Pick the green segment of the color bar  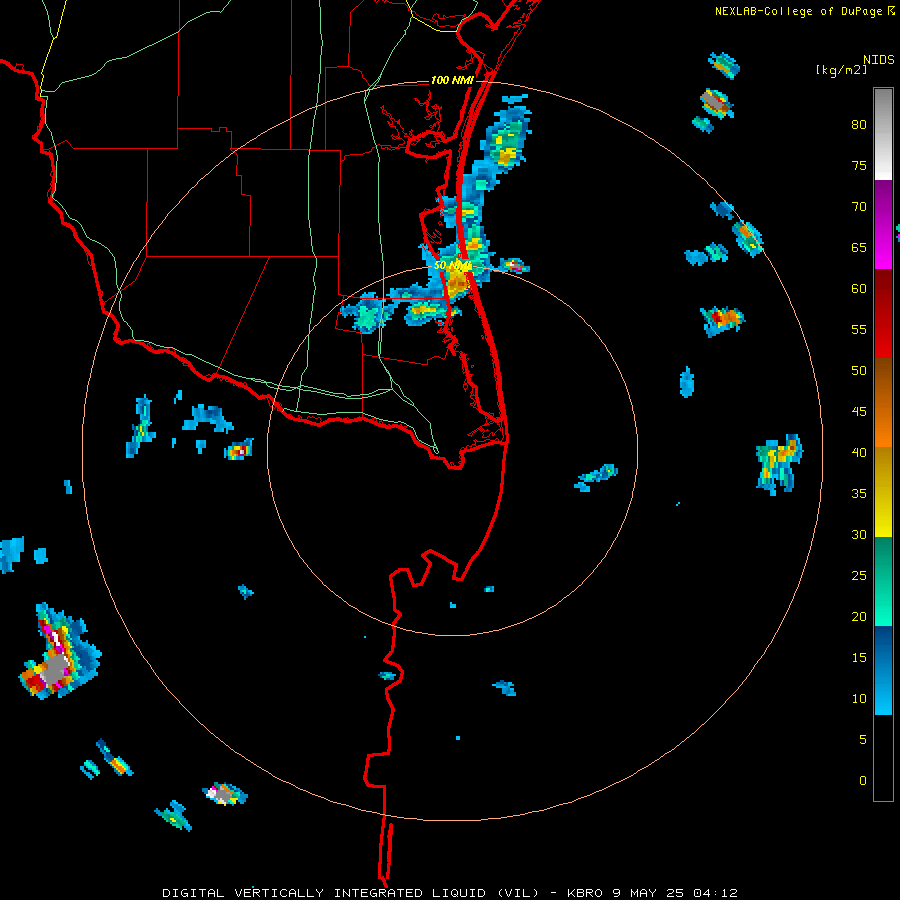coord(883,581)
